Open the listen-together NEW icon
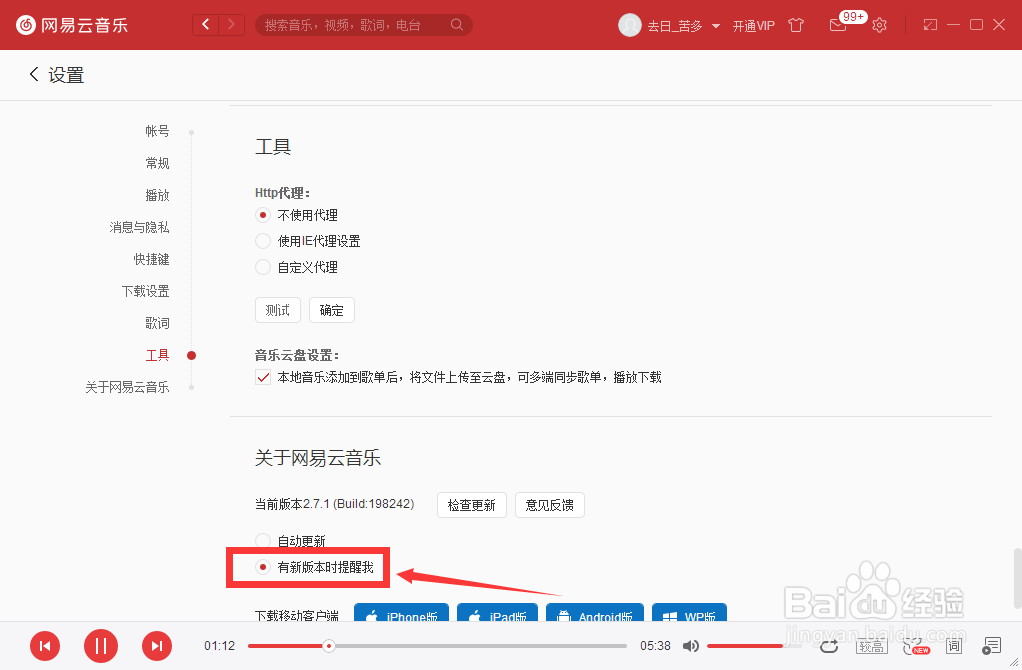 point(916,646)
